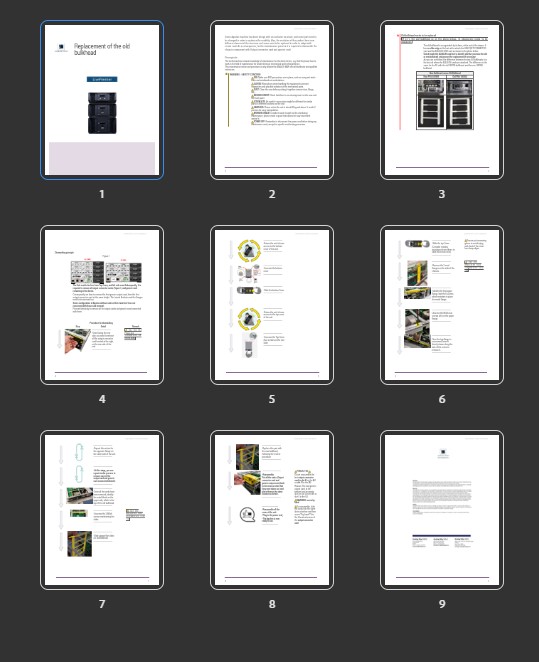Click the page number 3 label
Screen dimensions: 539x662
442,194
